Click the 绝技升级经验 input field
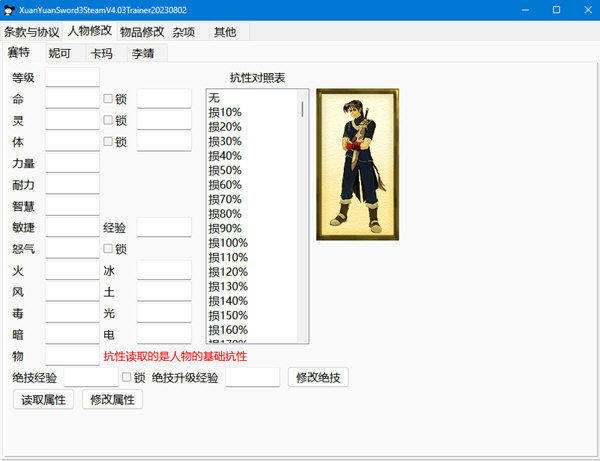The width and height of the screenshot is (600, 461). [253, 377]
